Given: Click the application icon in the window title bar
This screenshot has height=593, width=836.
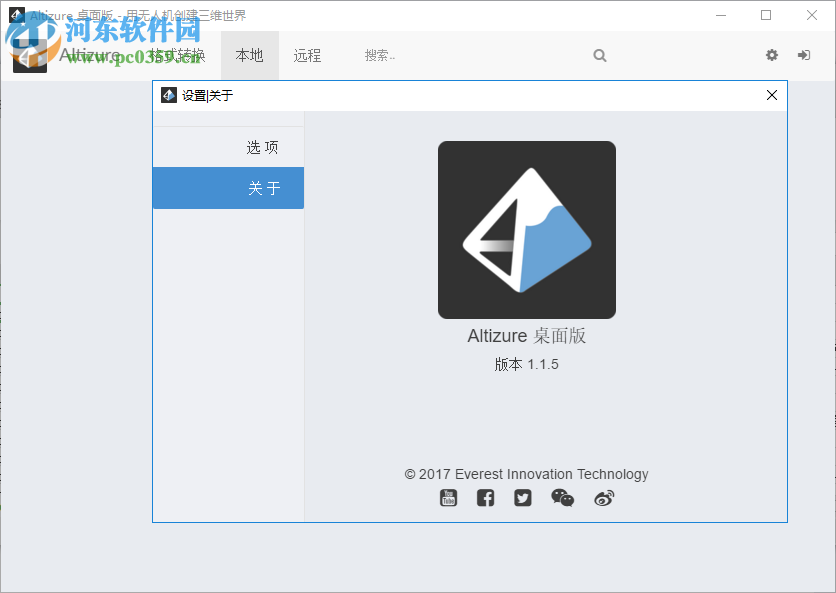Looking at the screenshot, I should tap(14, 15).
